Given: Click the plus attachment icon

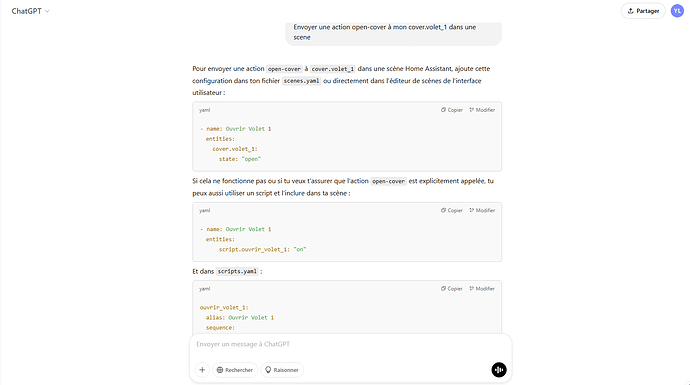Looking at the screenshot, I should click(x=202, y=370).
